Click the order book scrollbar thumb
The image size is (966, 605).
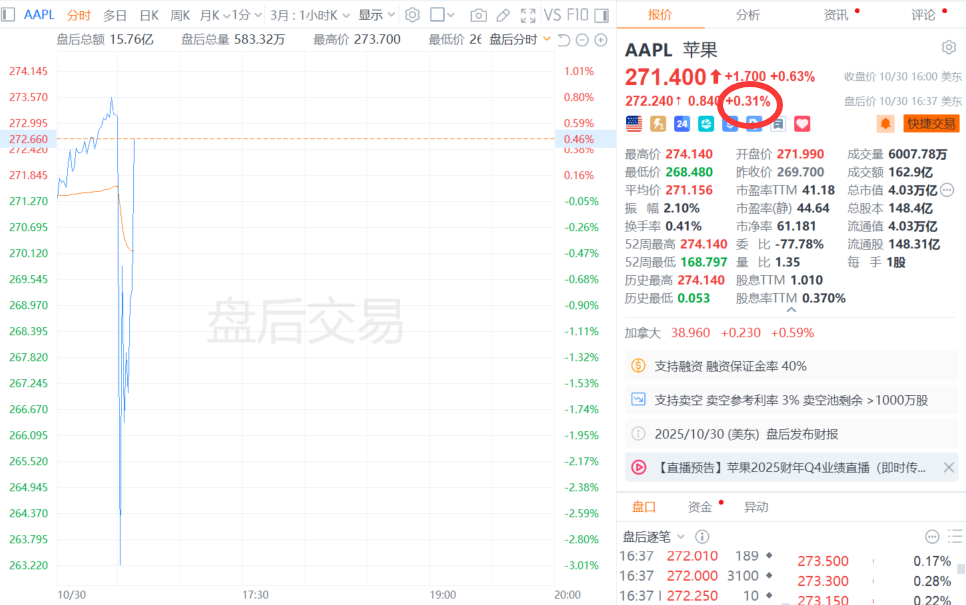coord(961,570)
